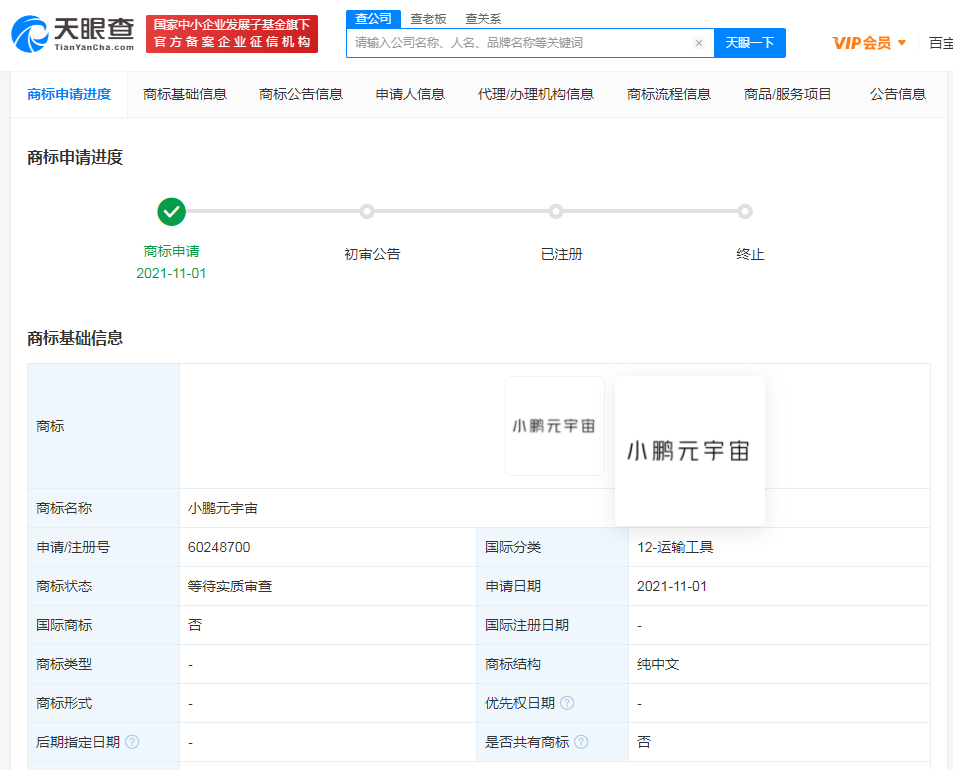
Task: Select the 12-运输工具 classification value
Action: (675, 547)
